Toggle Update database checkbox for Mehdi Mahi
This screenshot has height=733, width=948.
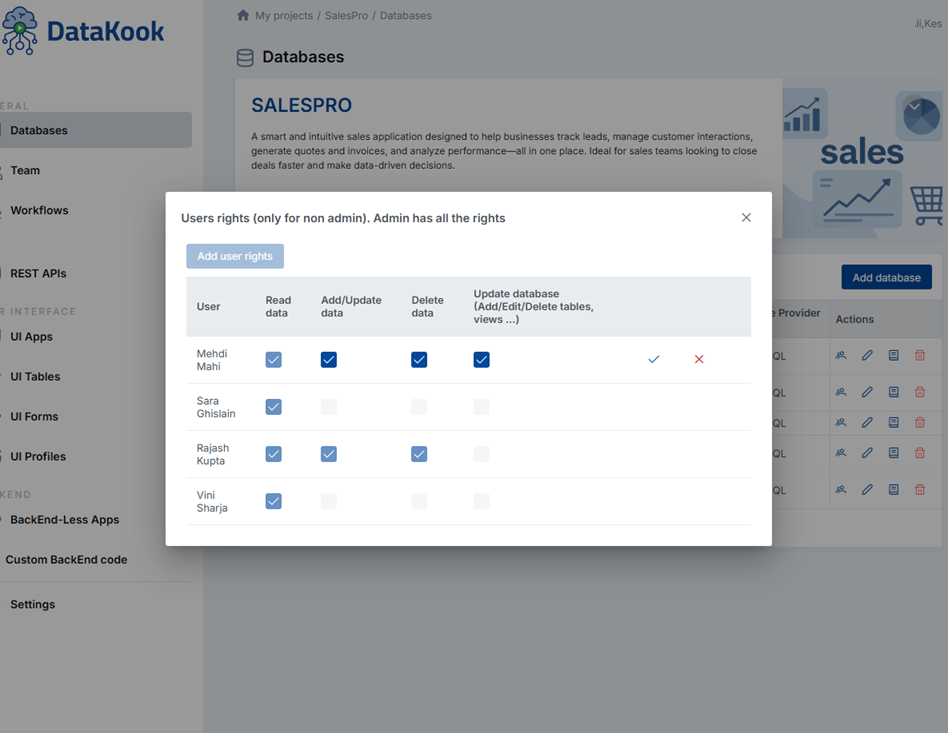482,360
